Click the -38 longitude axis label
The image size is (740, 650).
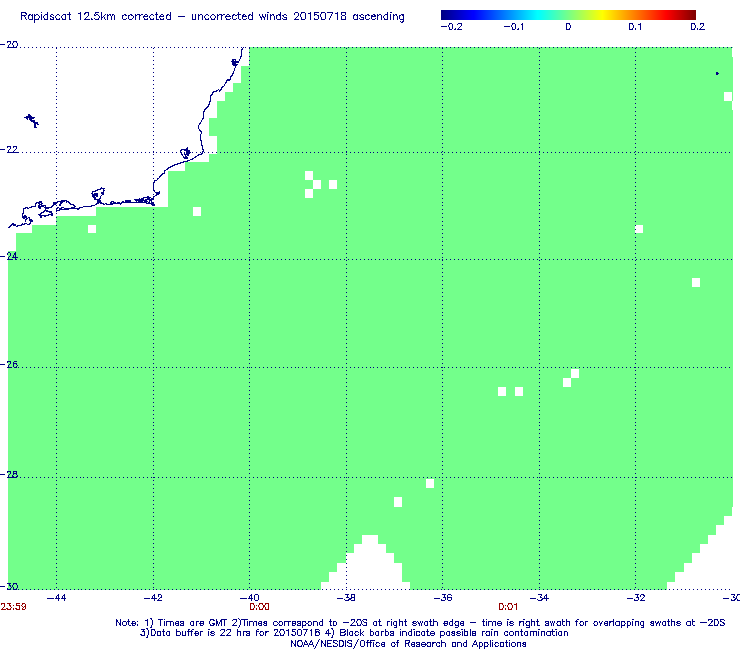[x=346, y=598]
